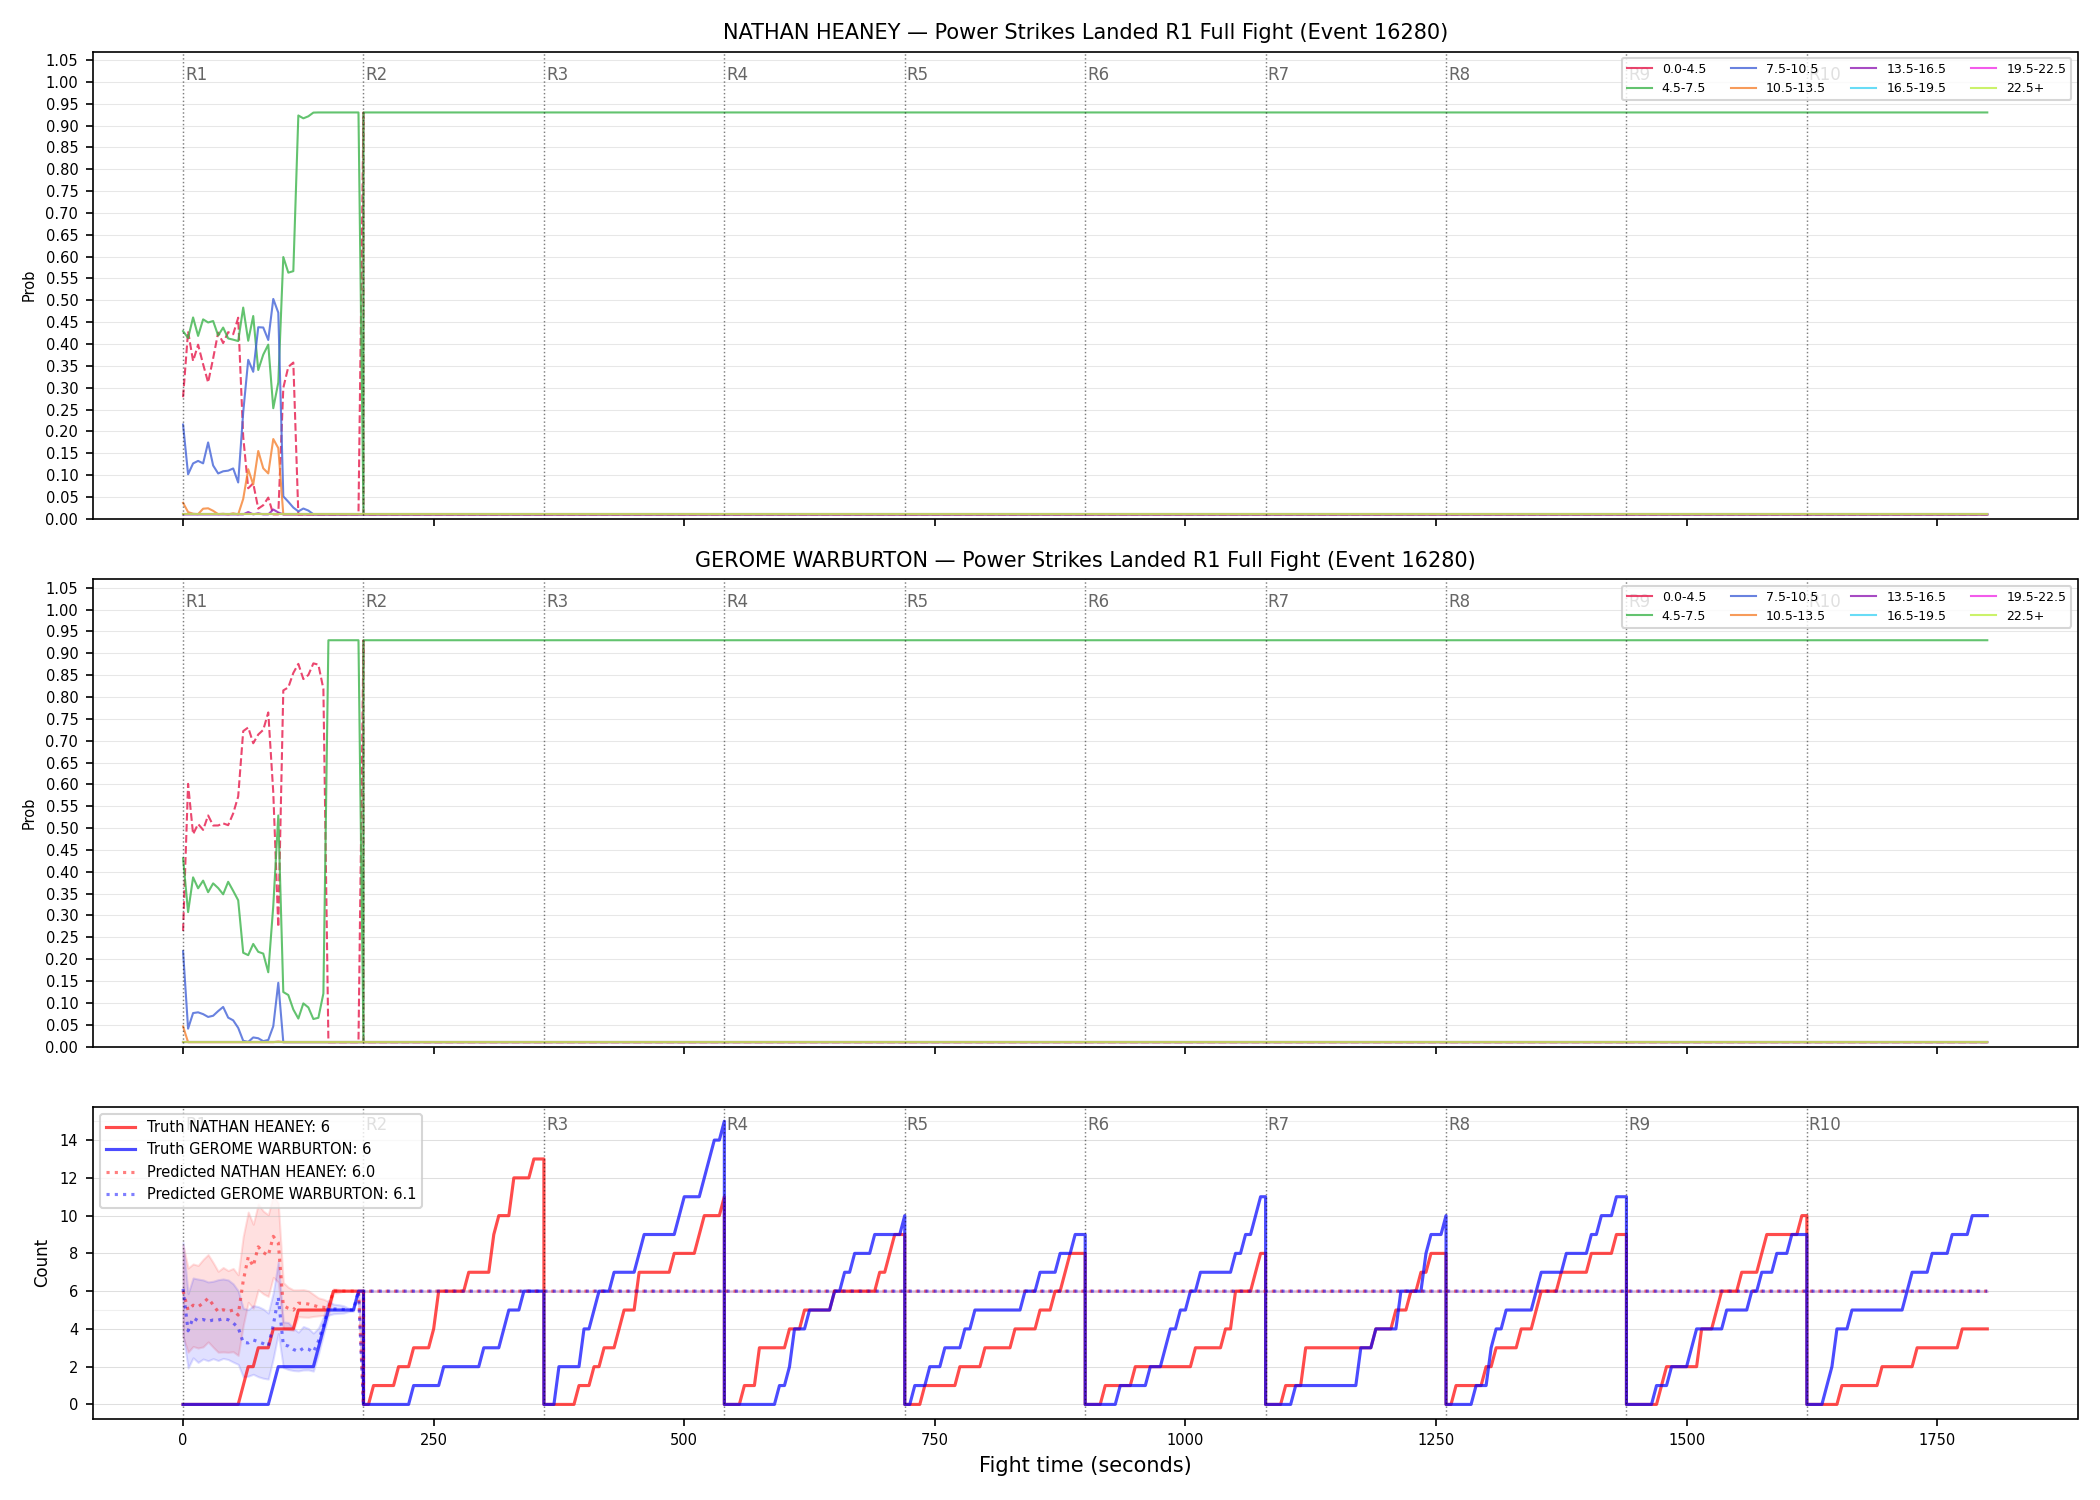Click the Fight time (seconds) axis label

coord(1085,1465)
